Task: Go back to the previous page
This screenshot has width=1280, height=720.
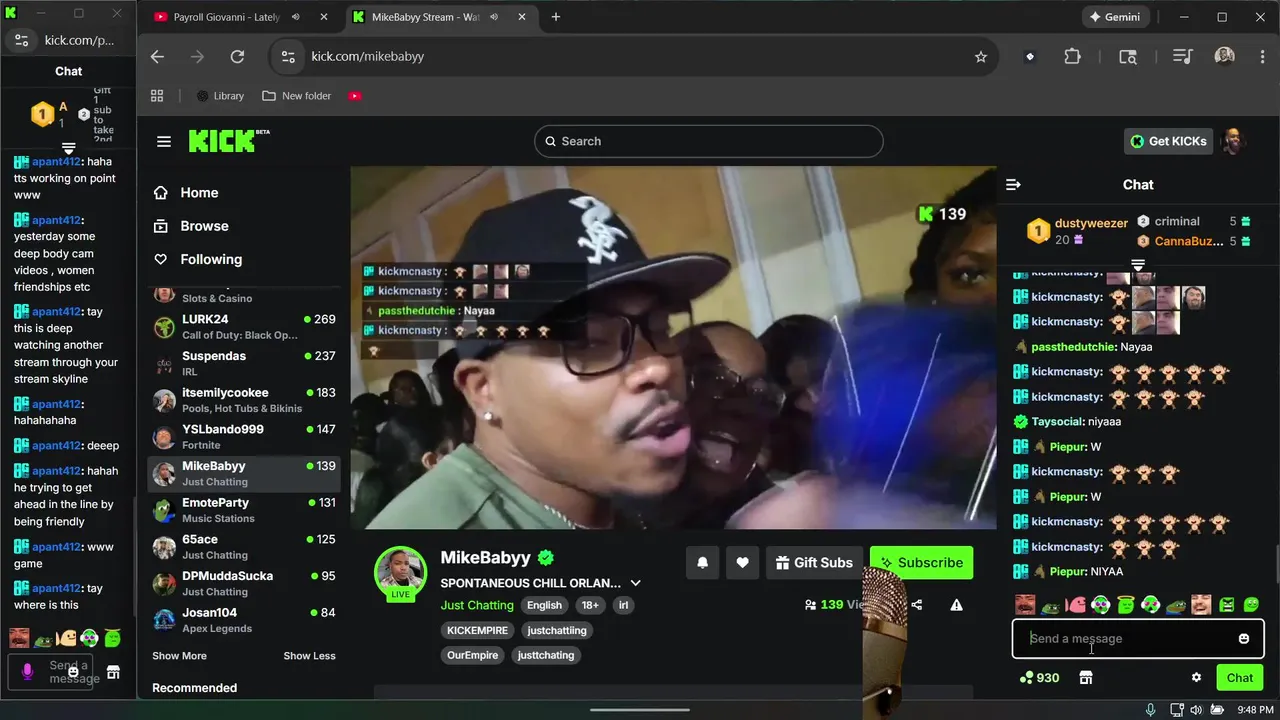Action: [157, 57]
